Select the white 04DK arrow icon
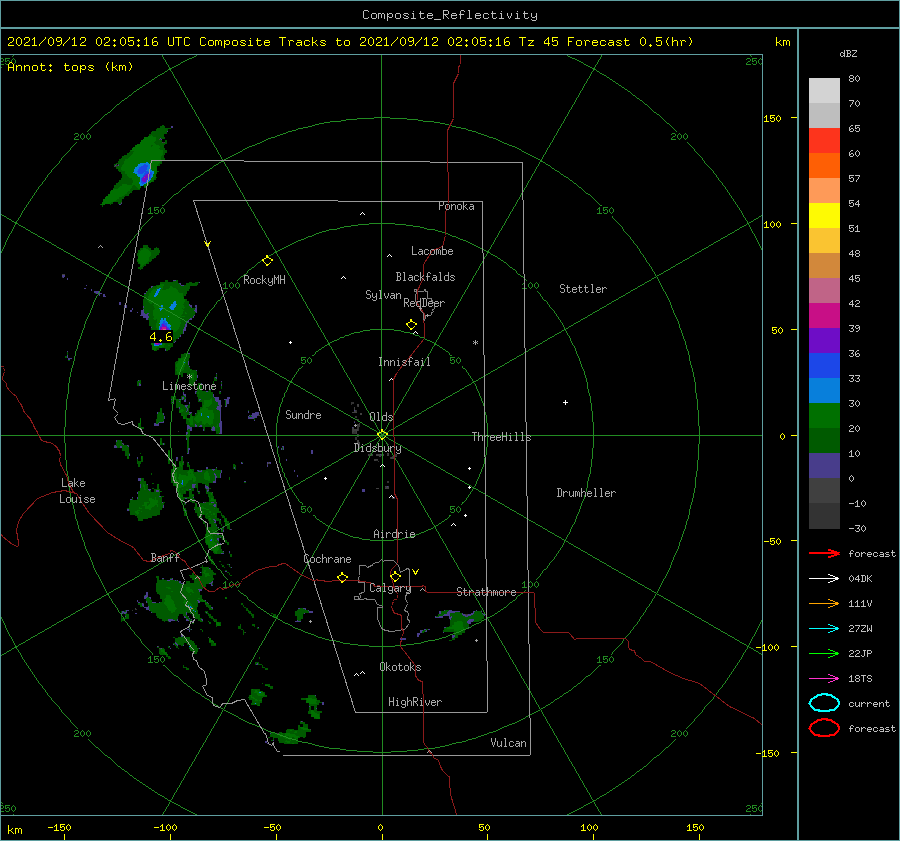 [824, 578]
